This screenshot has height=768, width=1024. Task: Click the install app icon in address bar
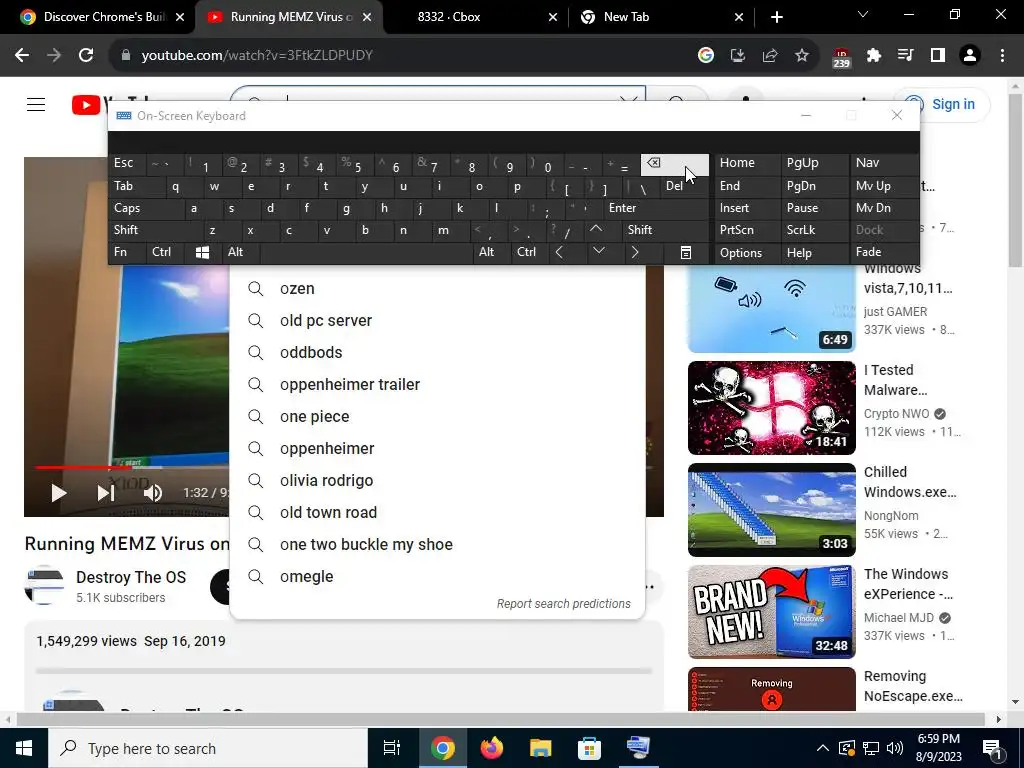(737, 56)
